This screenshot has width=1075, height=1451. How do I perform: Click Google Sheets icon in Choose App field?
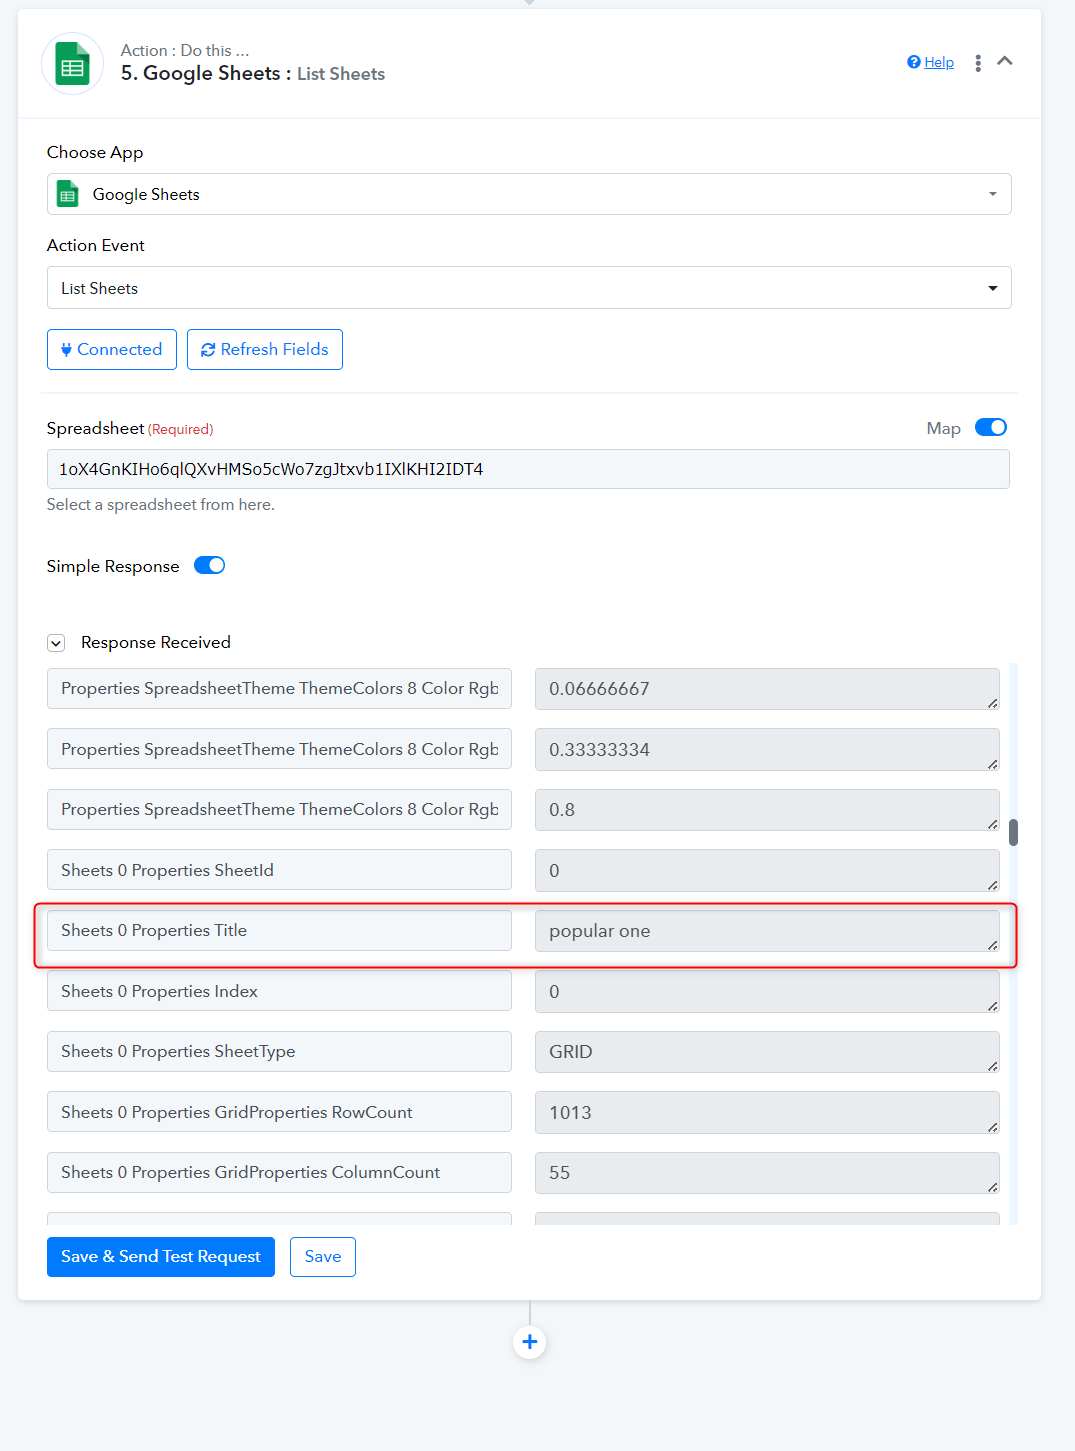coord(68,194)
